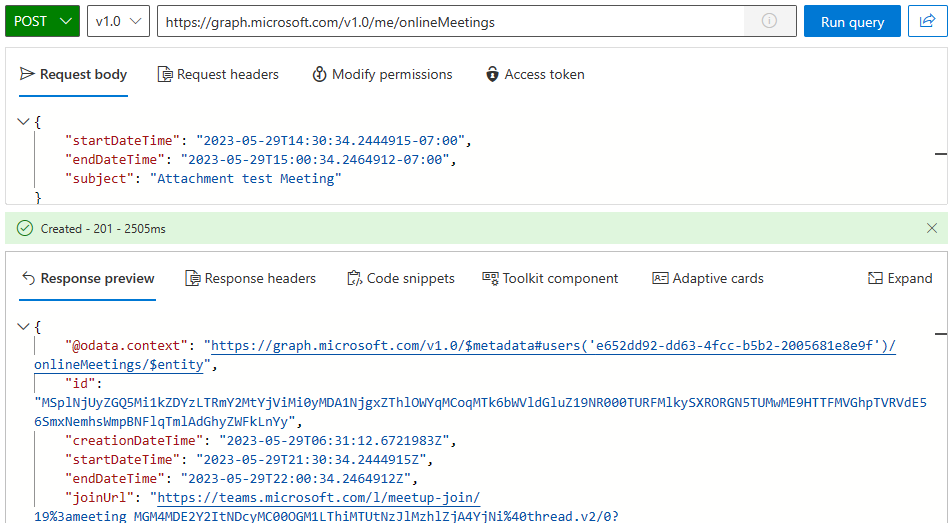Open the Modify permissions tab
Screen dimensions: 950x523
382,75
